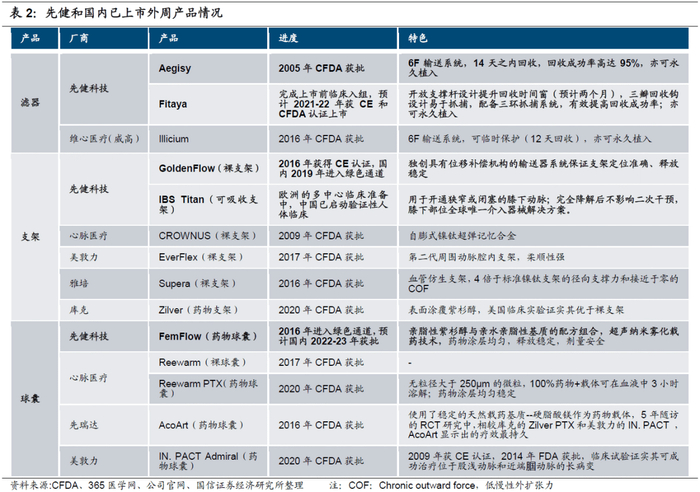Click '维心医疗(威高)' manufacturer cell
Viewport: 700px width, 492px height.
click(x=104, y=139)
